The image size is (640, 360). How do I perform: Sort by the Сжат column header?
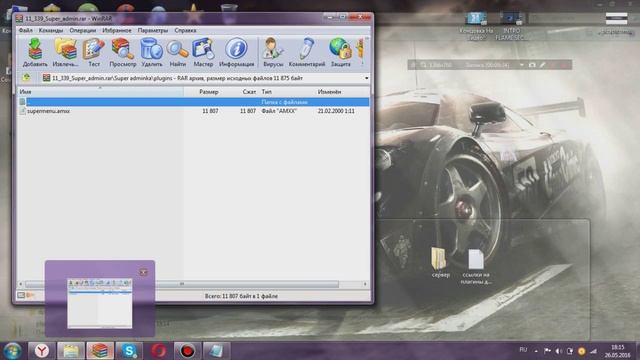pos(249,92)
